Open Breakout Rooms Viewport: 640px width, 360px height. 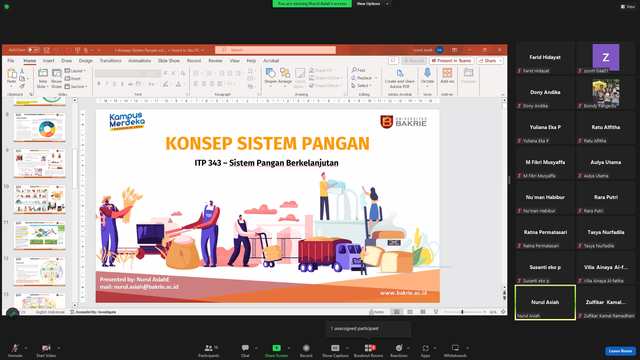click(x=369, y=350)
